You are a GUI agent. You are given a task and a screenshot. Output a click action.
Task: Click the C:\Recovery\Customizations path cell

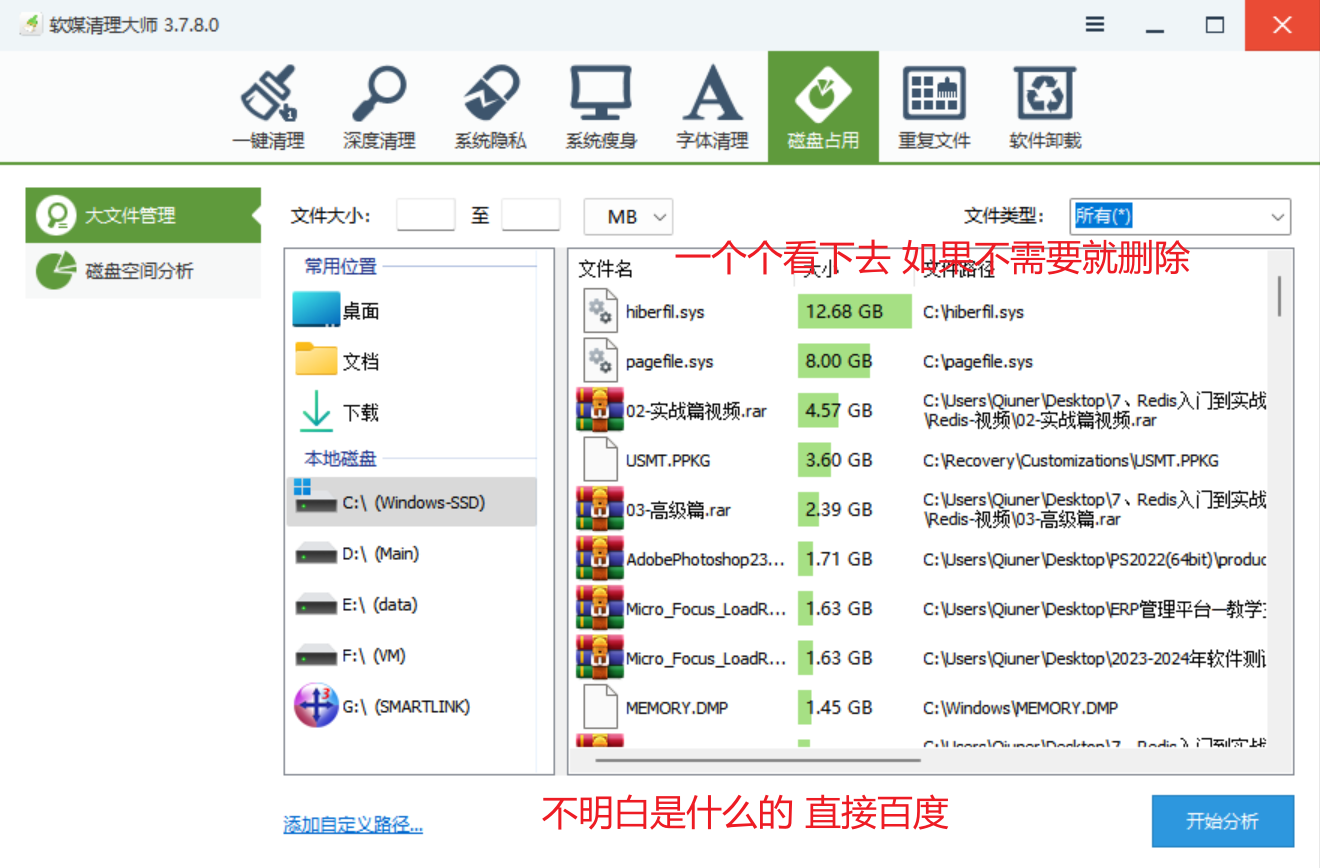(1071, 460)
